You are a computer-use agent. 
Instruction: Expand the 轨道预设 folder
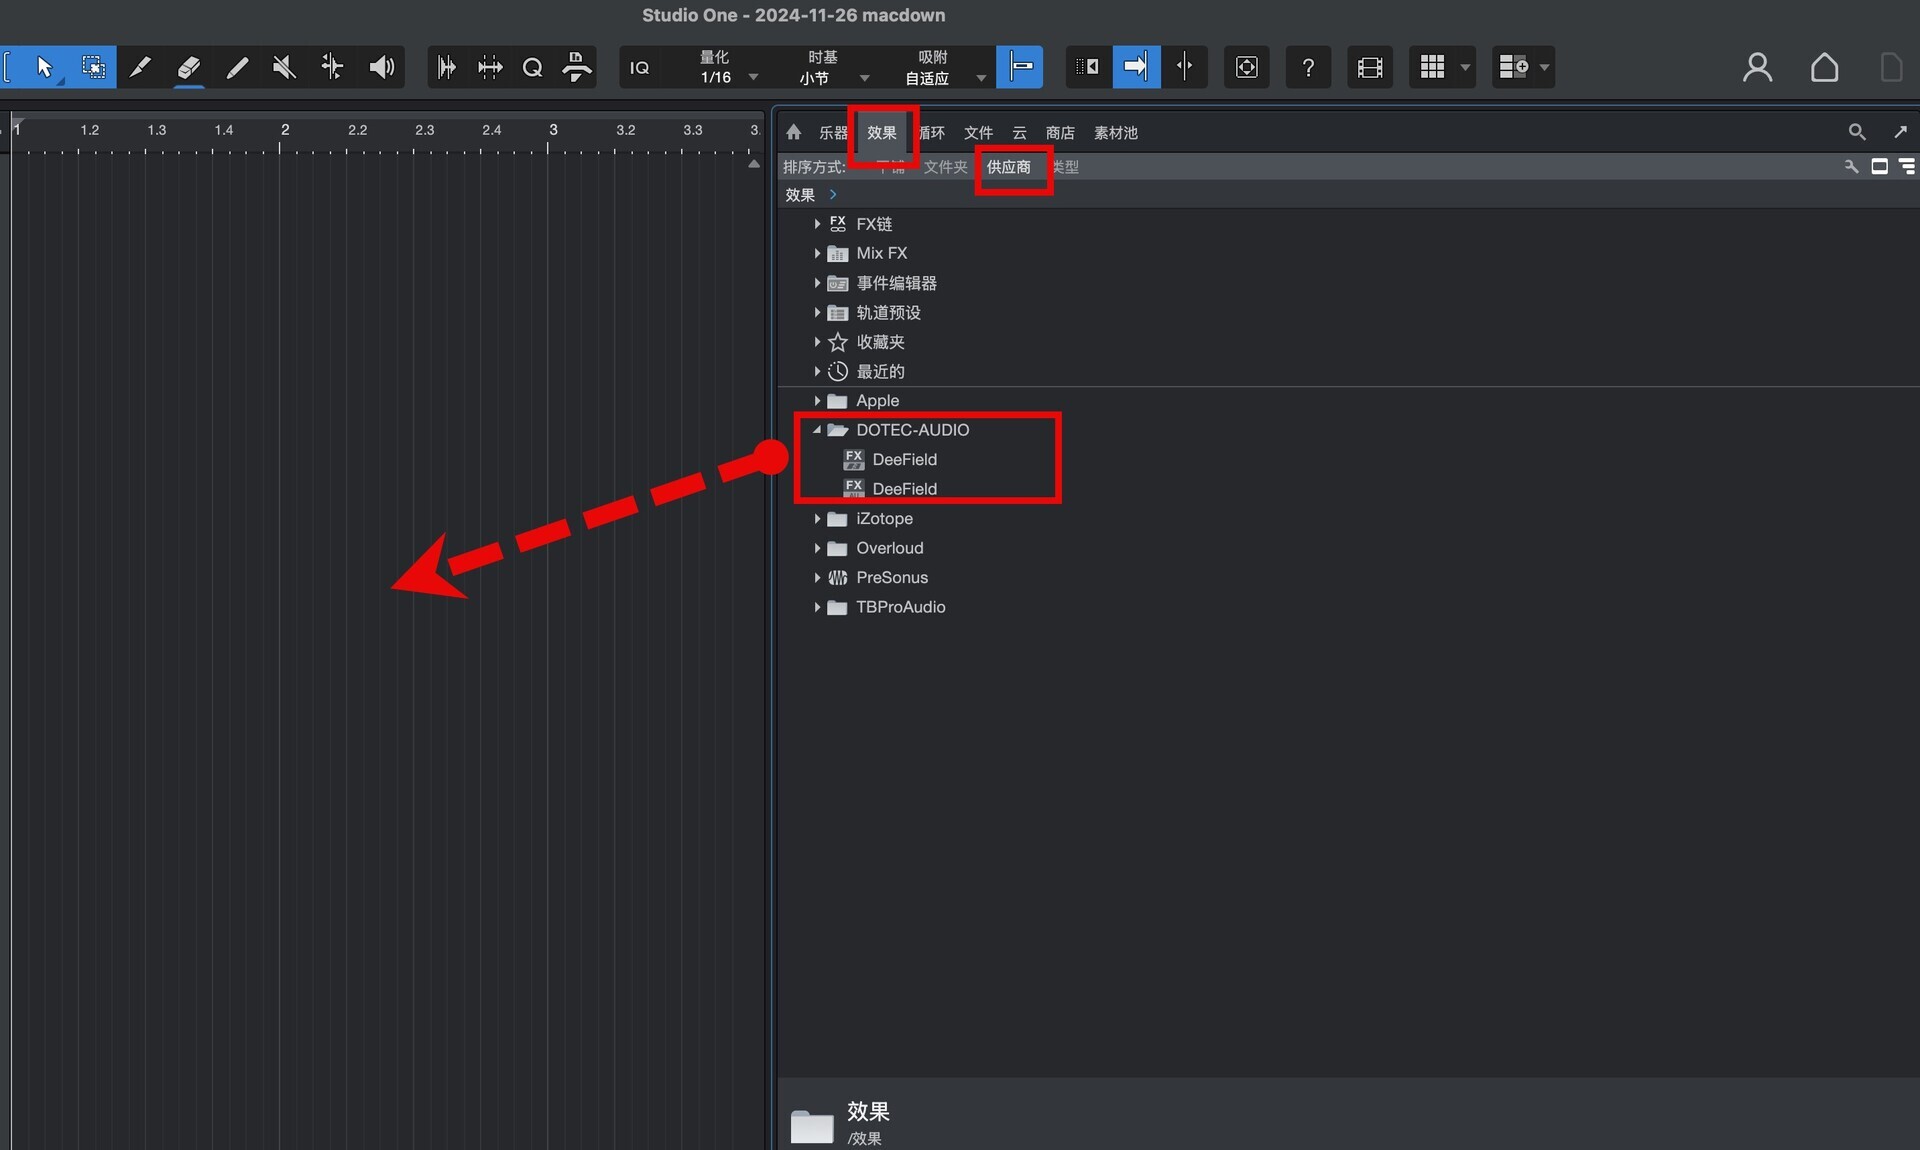(817, 313)
